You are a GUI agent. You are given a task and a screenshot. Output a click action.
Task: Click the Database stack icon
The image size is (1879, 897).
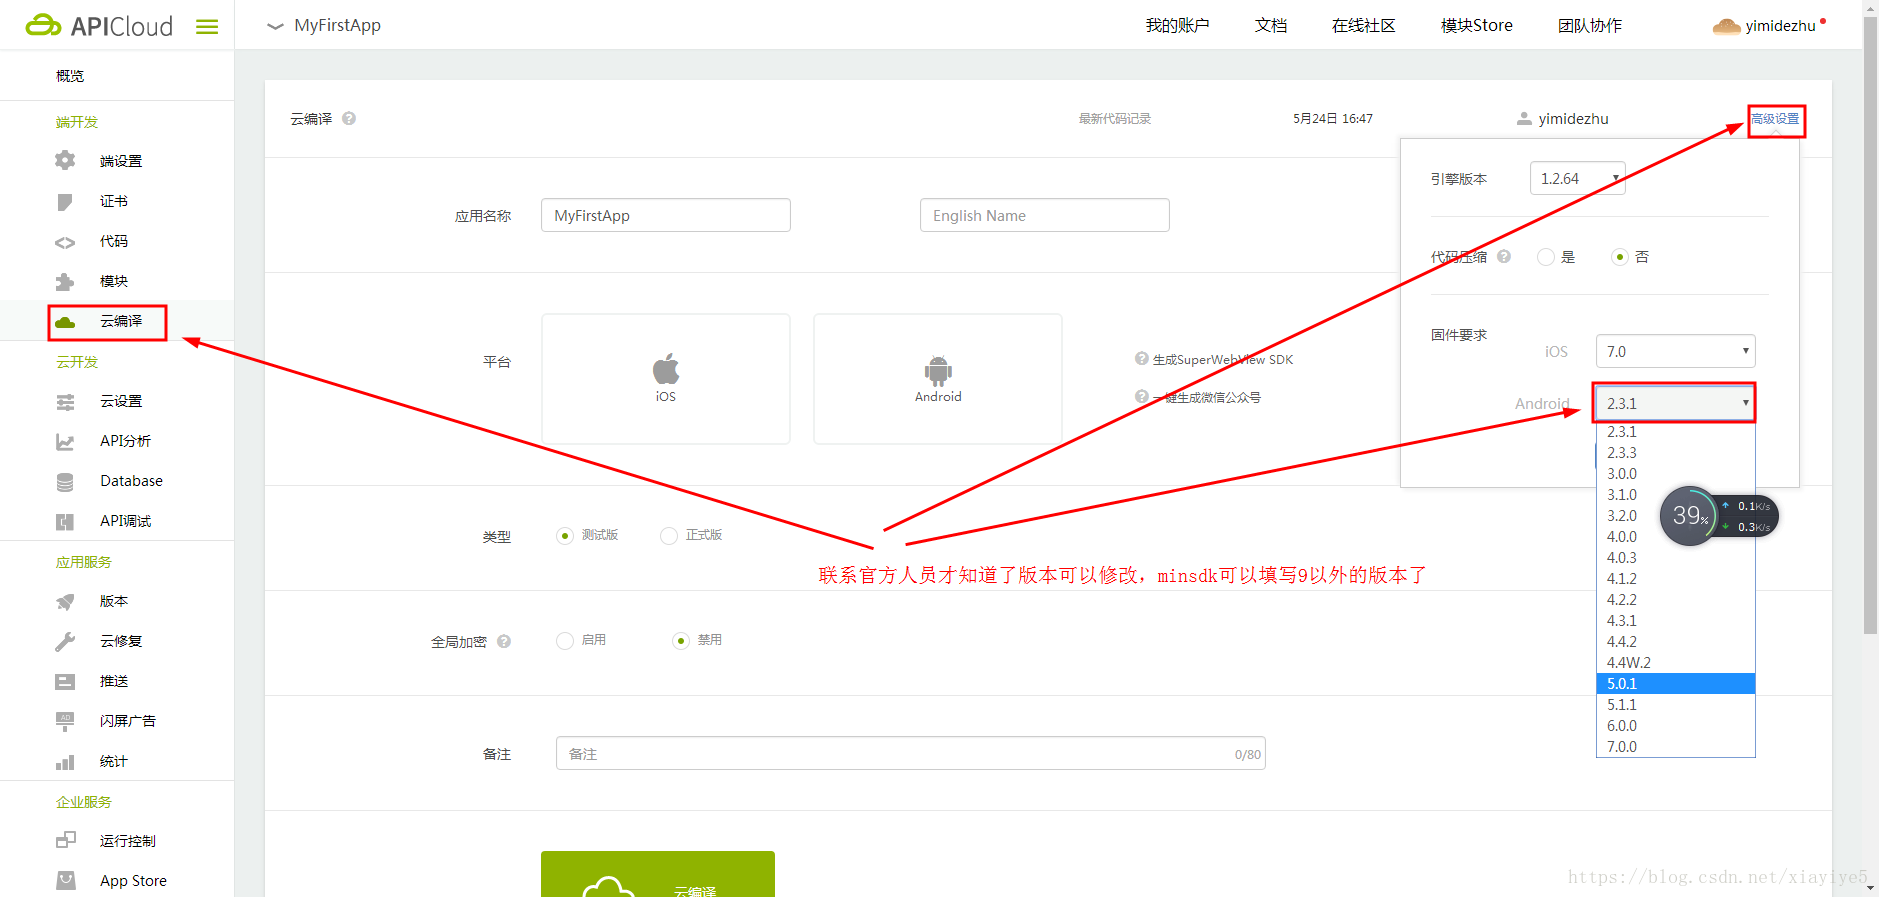point(65,482)
